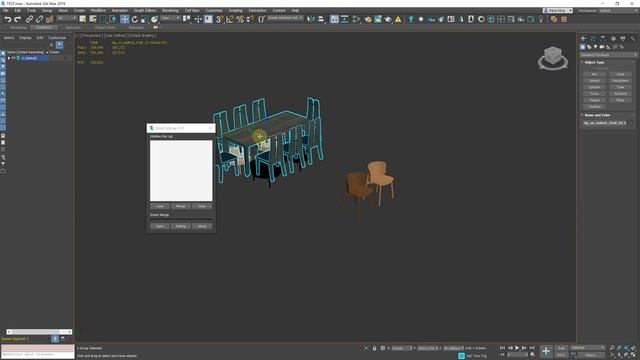
Task: Click the Cylinder primitive button
Action: tap(594, 87)
